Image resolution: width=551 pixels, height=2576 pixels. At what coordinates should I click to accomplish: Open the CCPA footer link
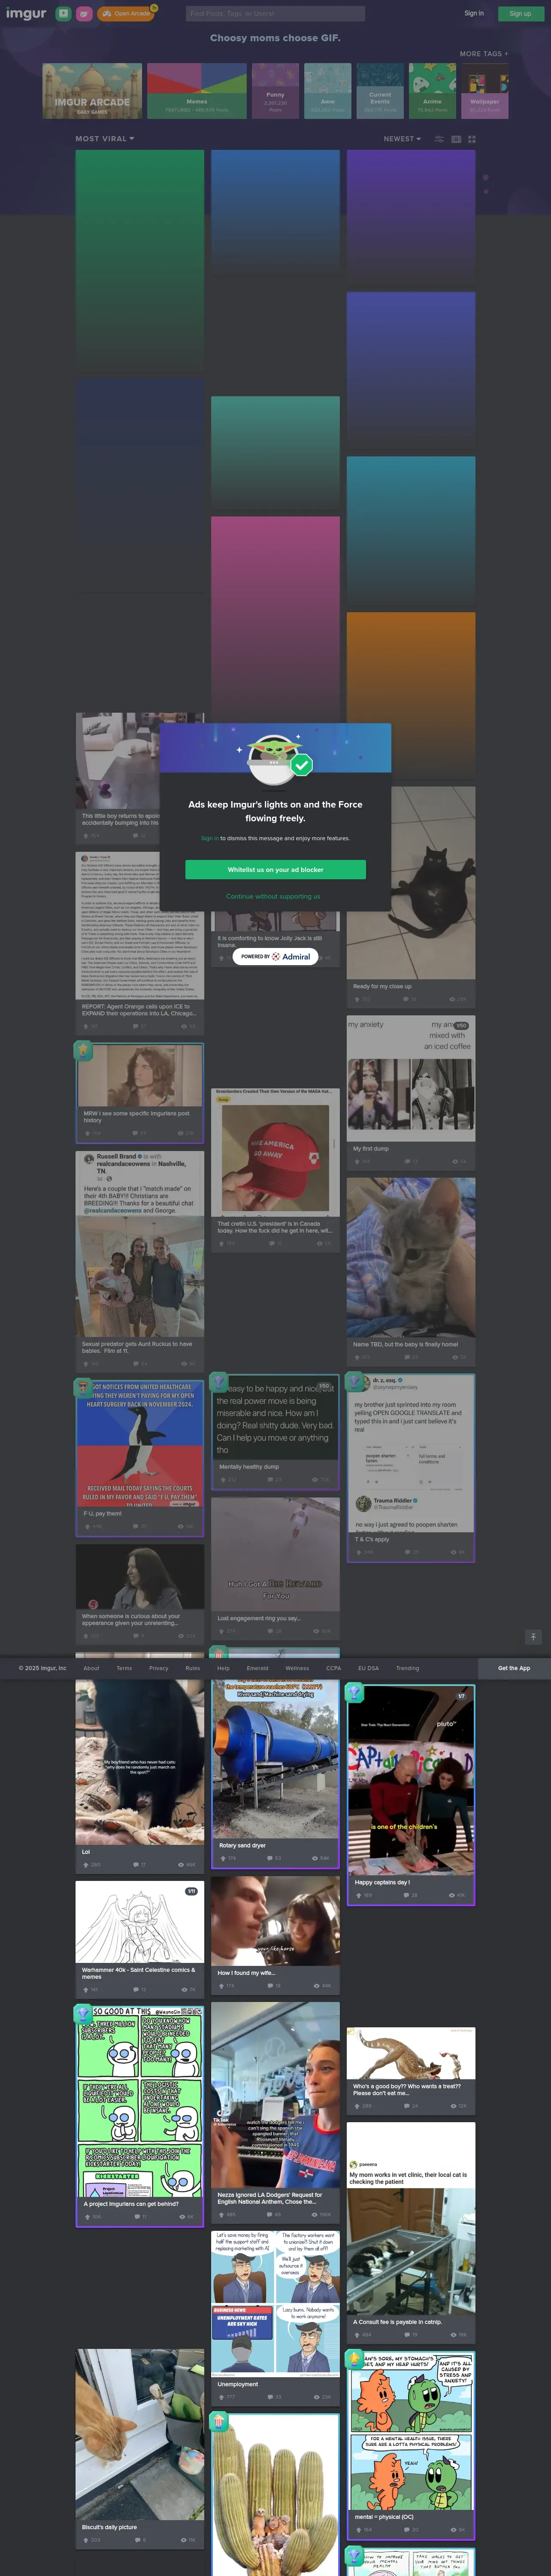[334, 1668]
